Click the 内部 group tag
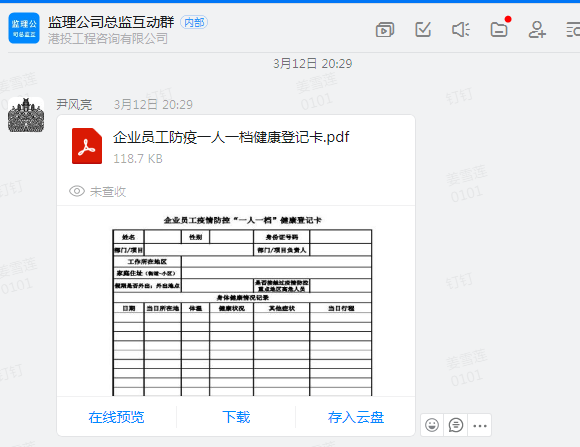Viewport: 580px width, 447px height. (x=194, y=23)
